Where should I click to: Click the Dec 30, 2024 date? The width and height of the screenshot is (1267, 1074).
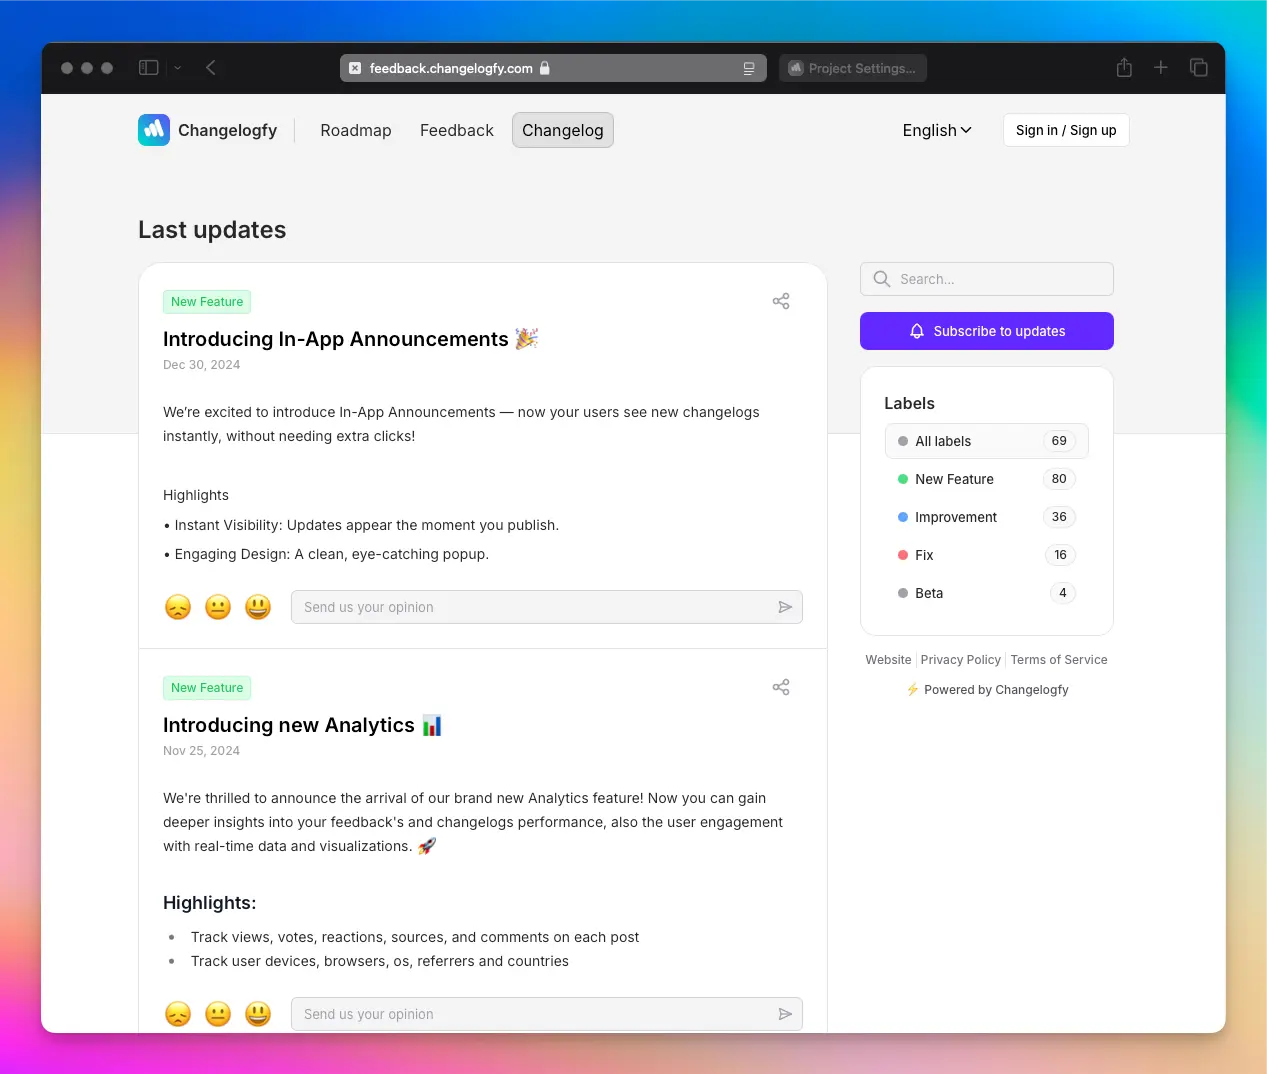[x=201, y=365]
